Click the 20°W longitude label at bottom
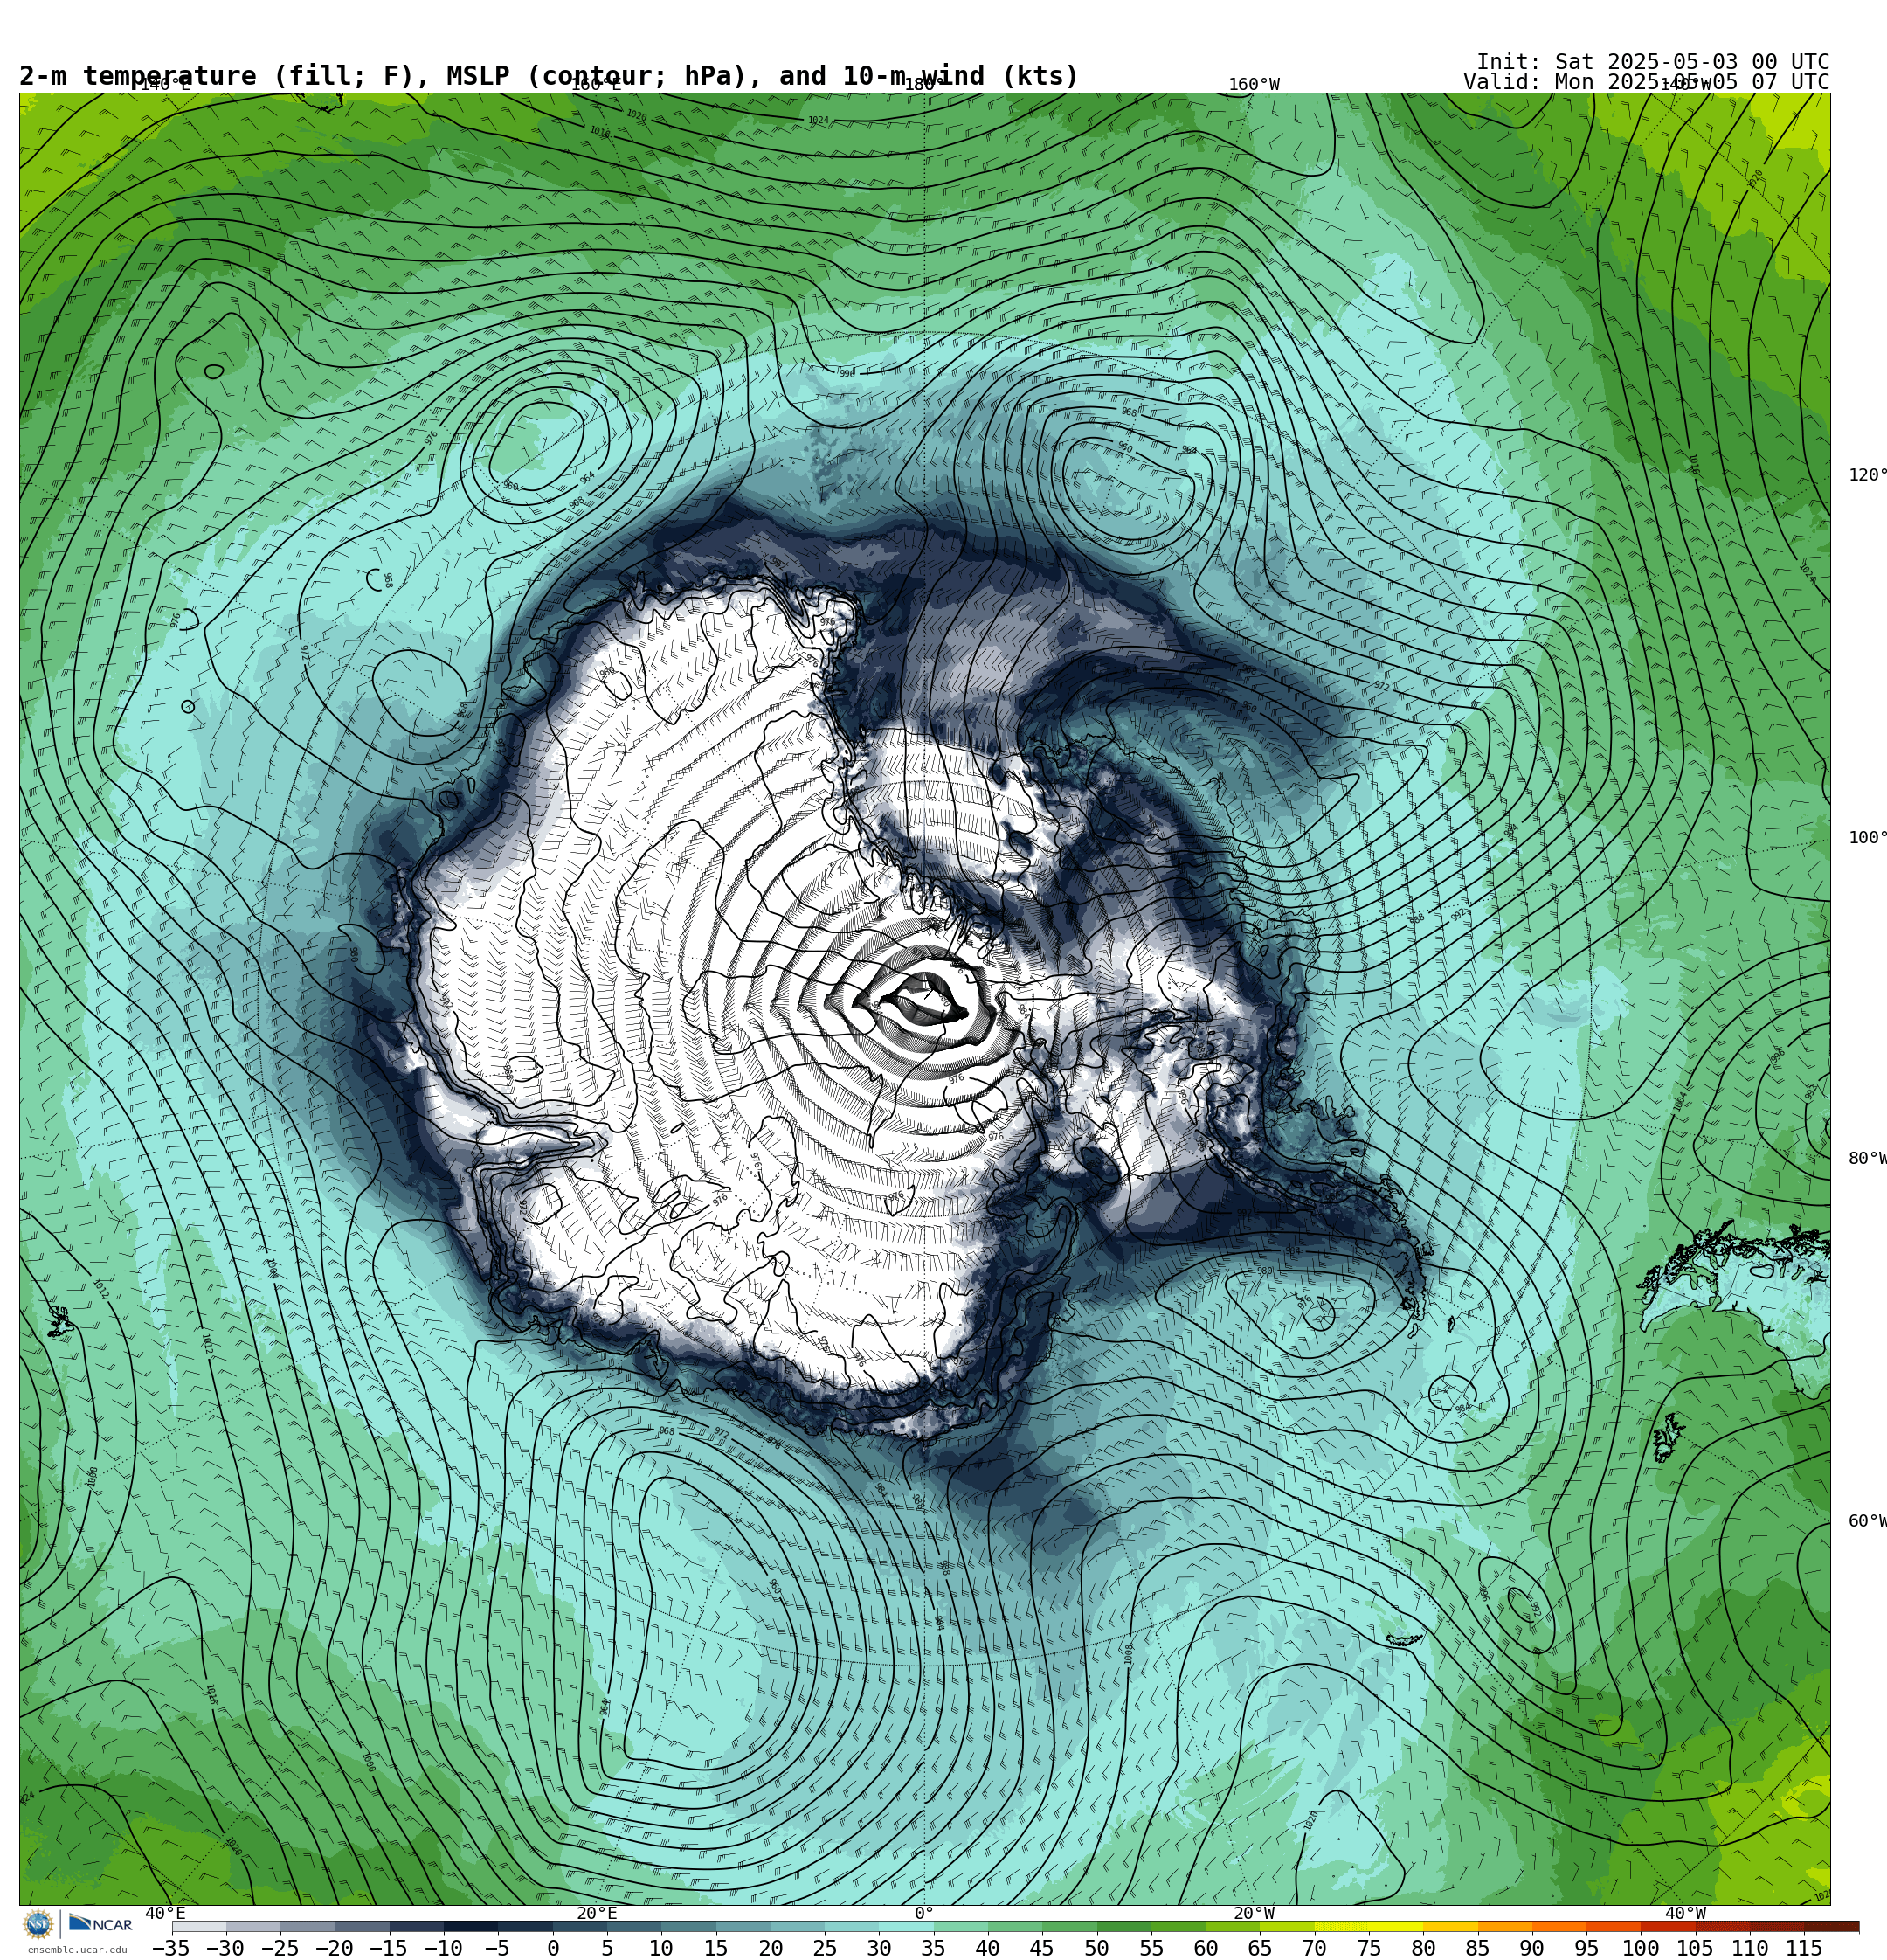 tap(1254, 1913)
